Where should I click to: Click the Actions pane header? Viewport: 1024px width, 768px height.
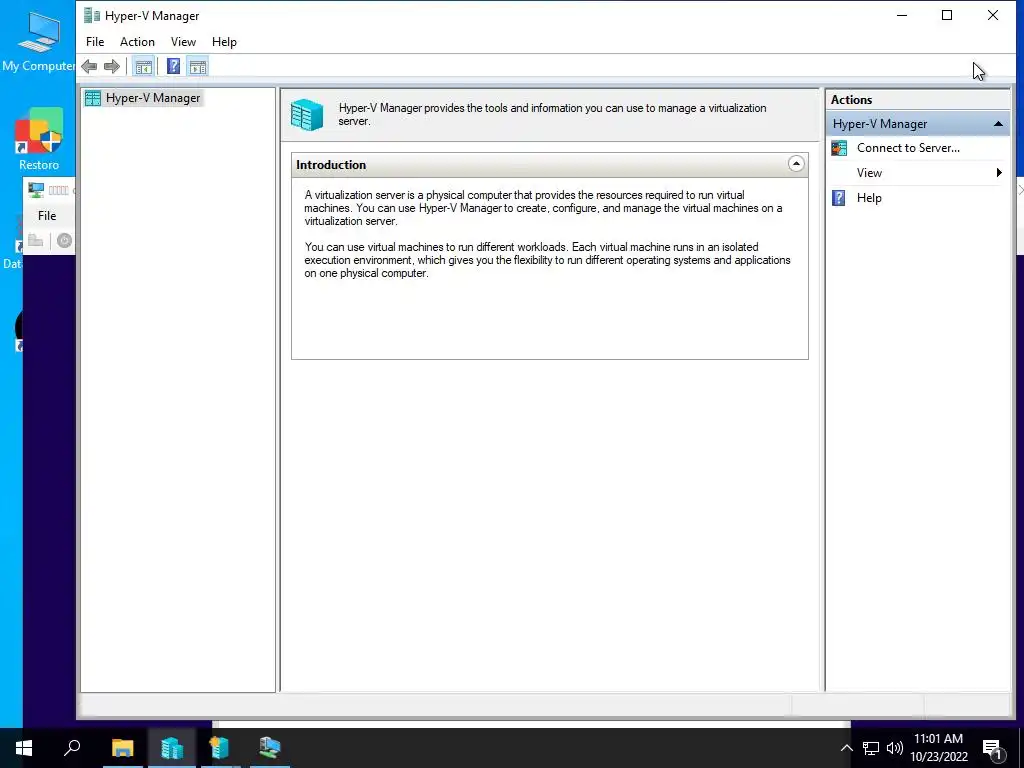918,100
